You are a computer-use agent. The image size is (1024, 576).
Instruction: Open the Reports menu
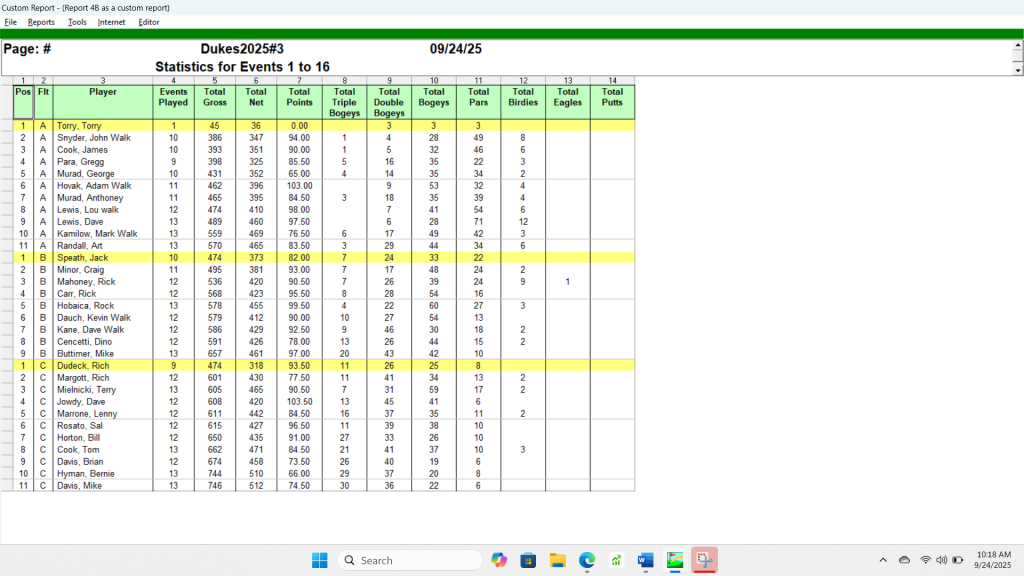(x=41, y=22)
